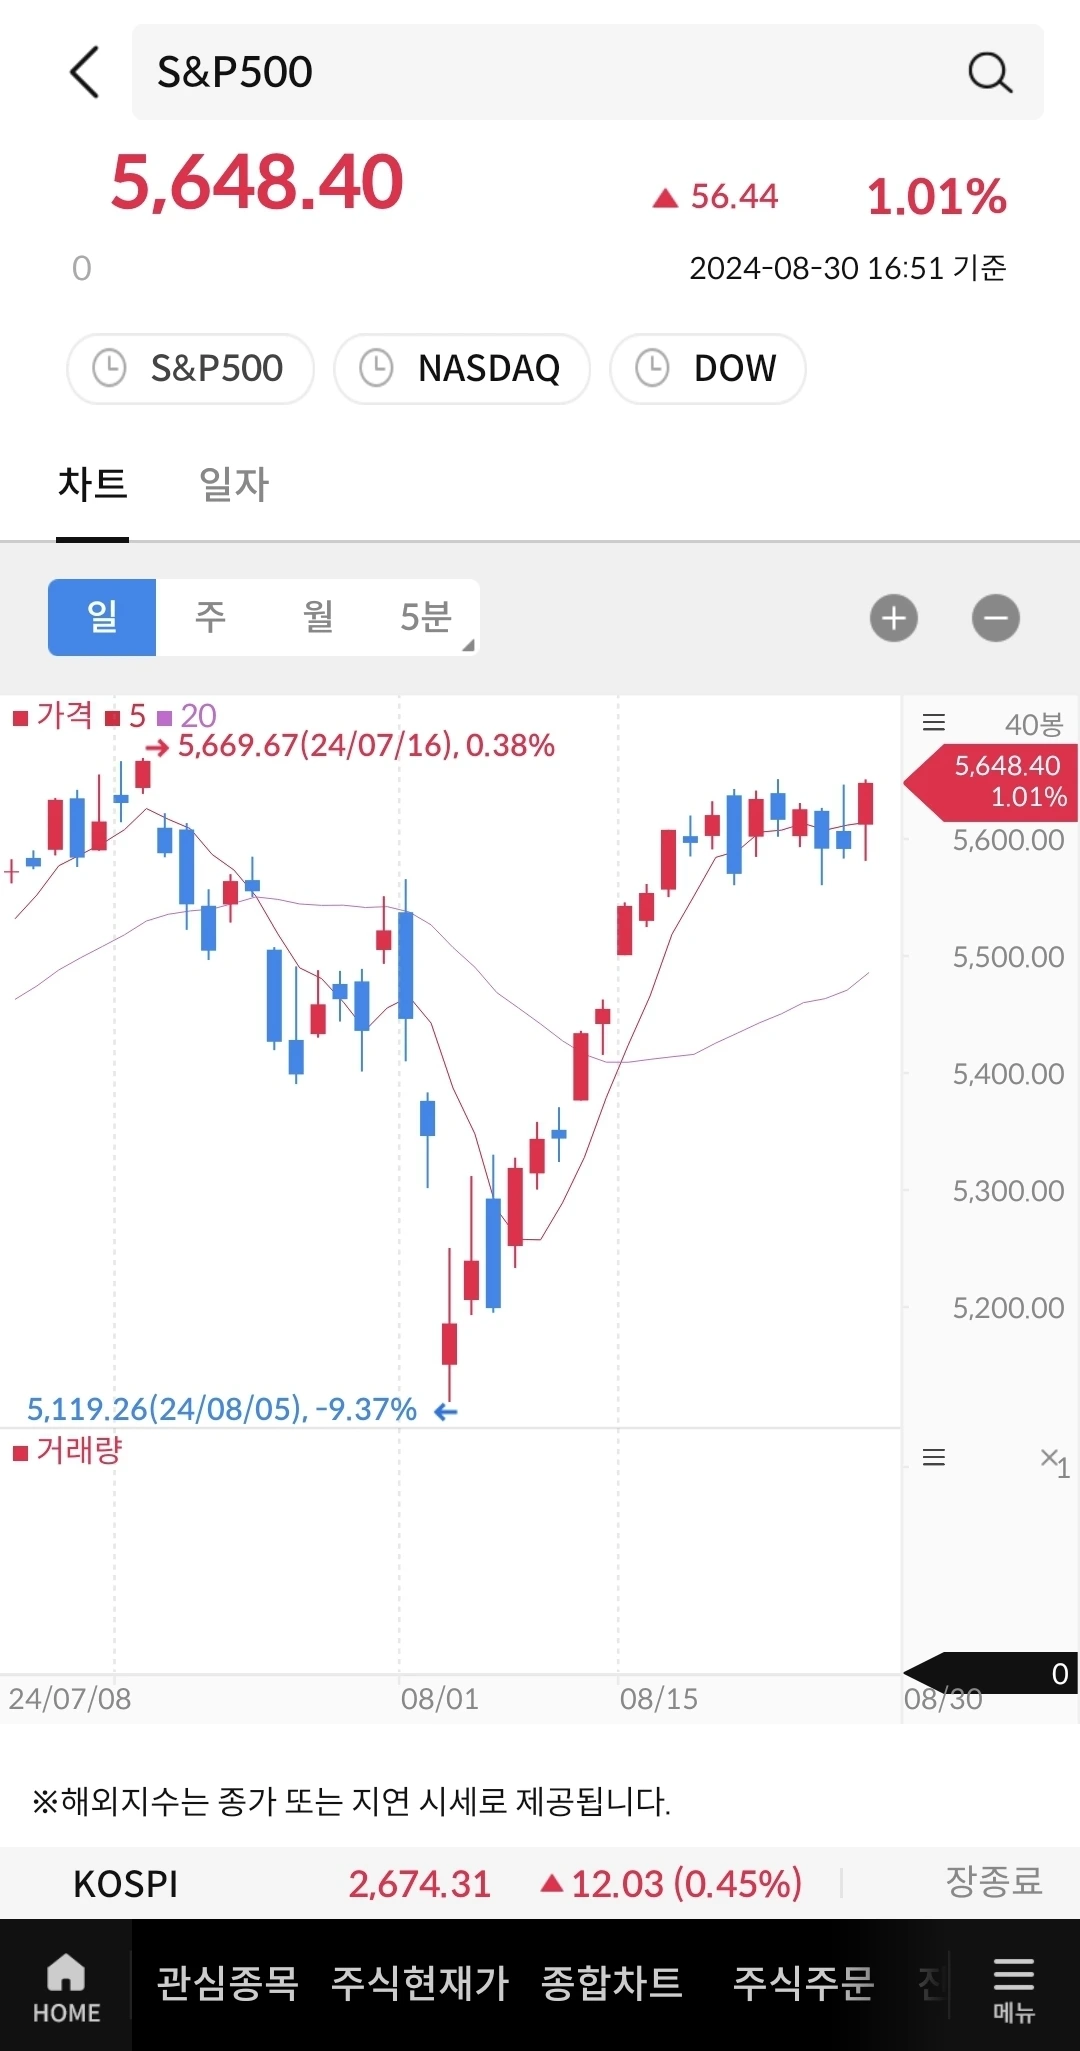Select the NASDAQ index chip
Viewport: 1080px width, 2051px height.
pos(462,369)
